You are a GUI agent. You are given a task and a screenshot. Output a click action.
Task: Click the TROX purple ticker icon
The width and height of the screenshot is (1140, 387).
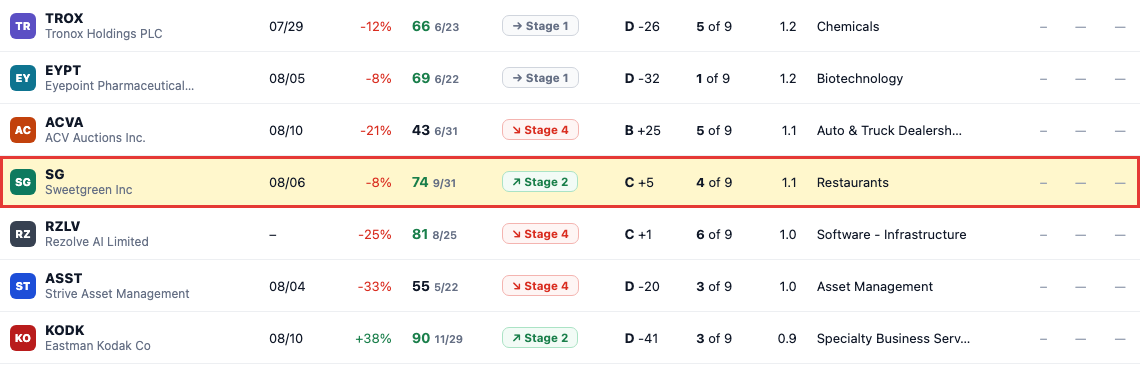[23, 26]
